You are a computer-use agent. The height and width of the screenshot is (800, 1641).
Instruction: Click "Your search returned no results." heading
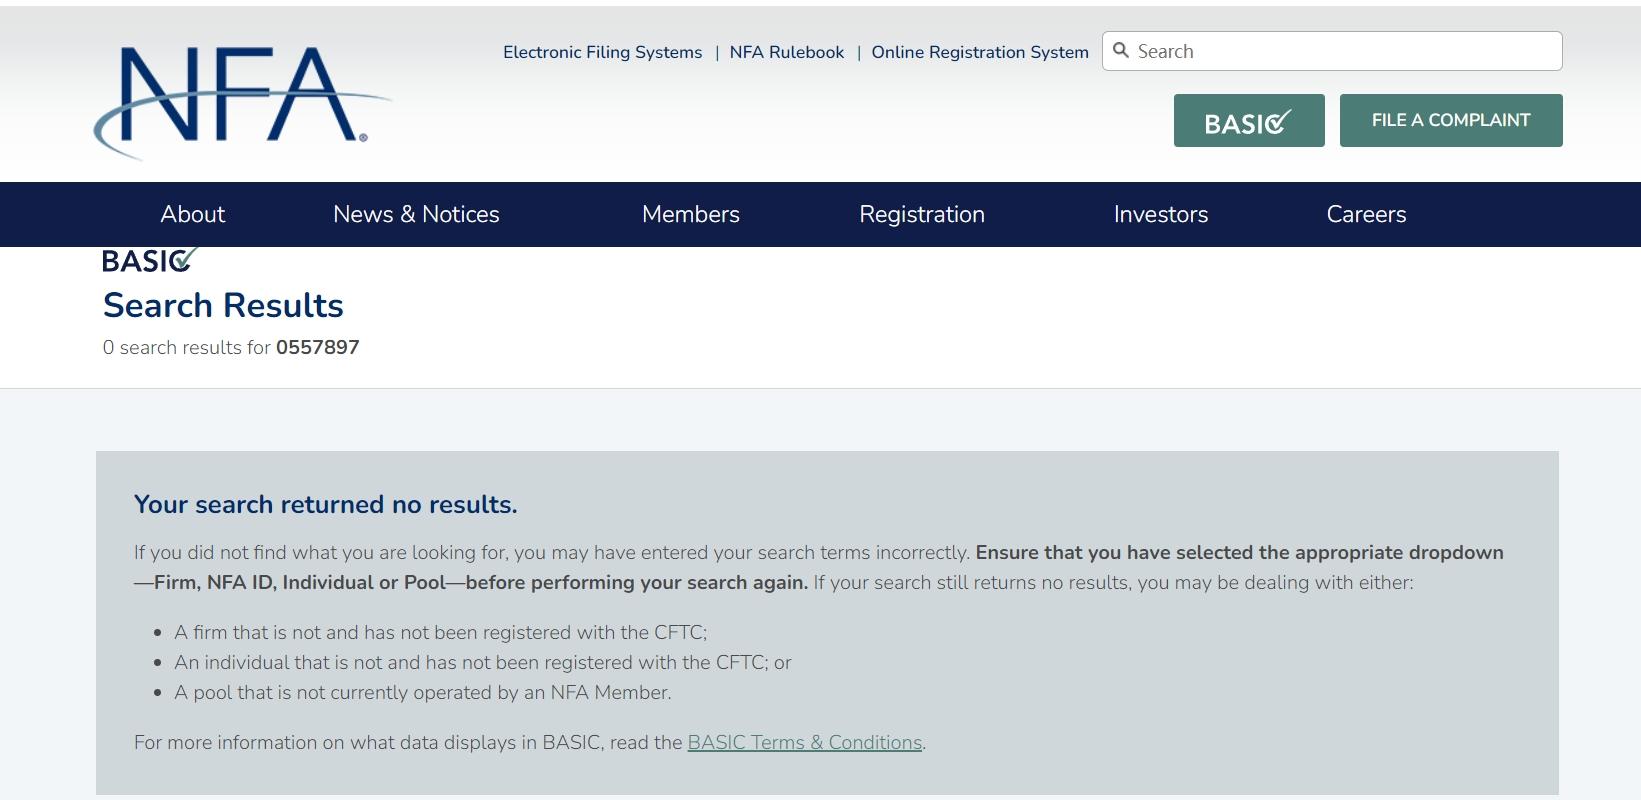tap(326, 504)
